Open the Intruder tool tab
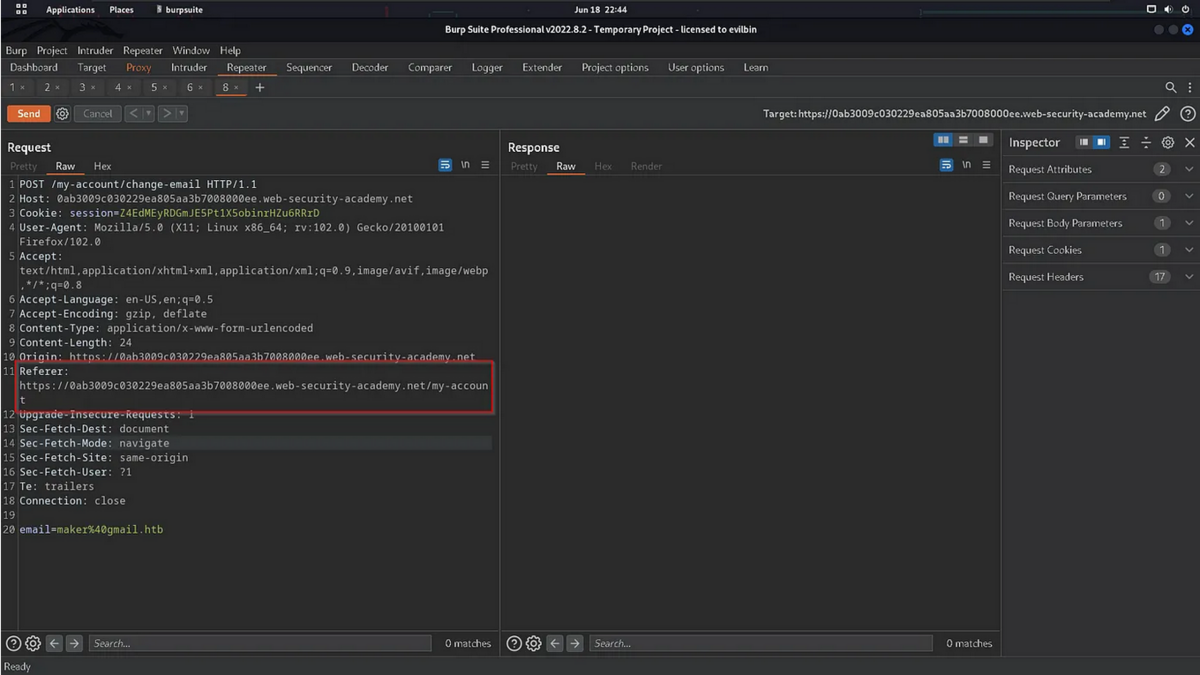 pos(188,67)
